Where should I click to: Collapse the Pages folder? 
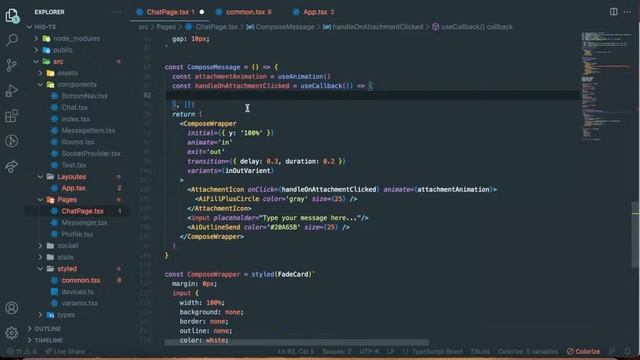67,200
